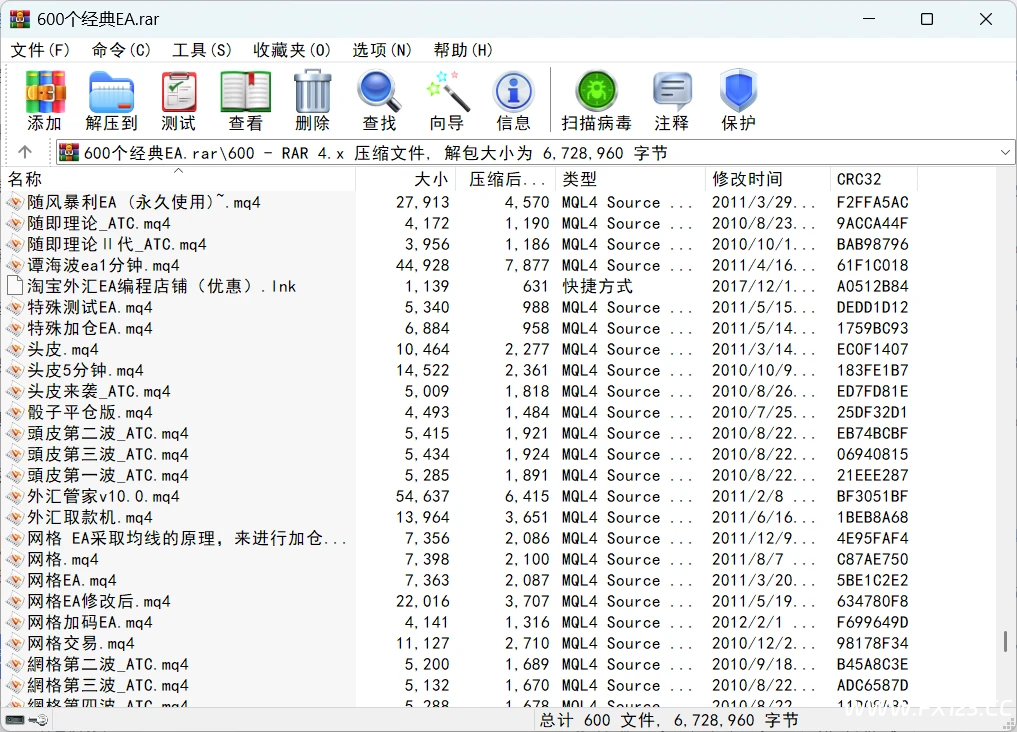The height and width of the screenshot is (732, 1017).
Task: Click the 快捷方式 type cell
Action: 597,286
